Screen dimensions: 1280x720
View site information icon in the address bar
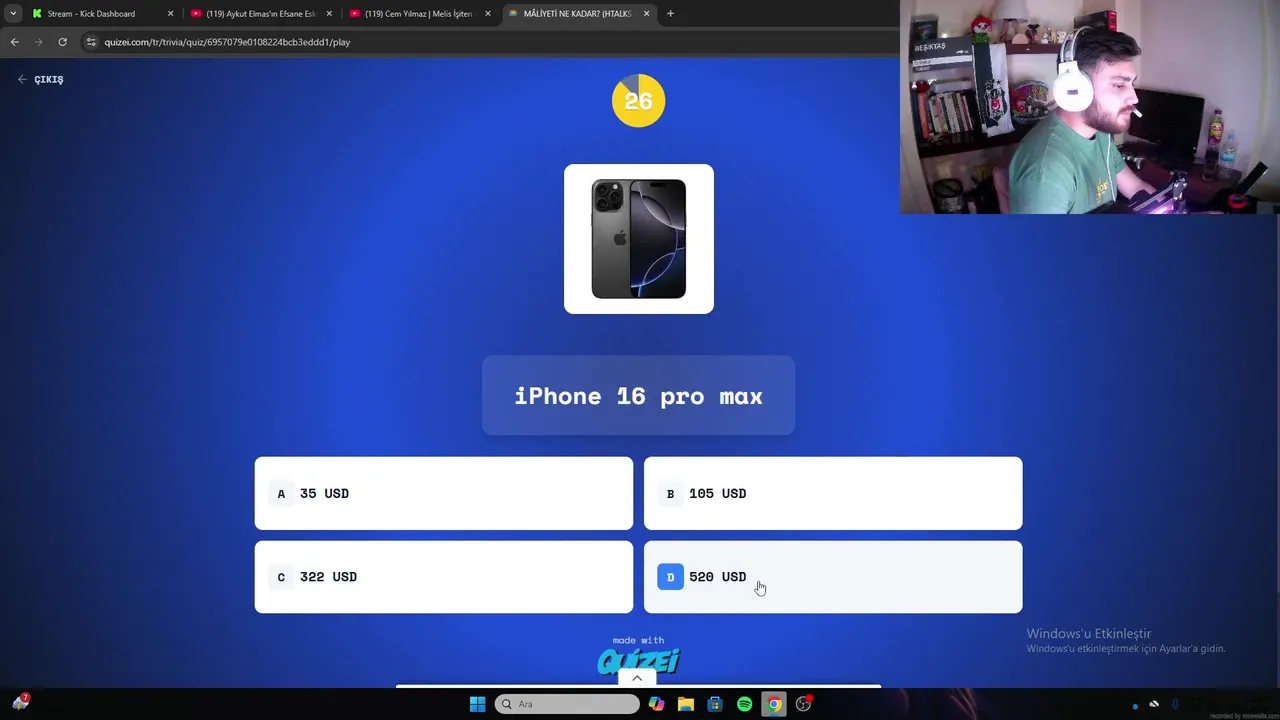coord(91,42)
